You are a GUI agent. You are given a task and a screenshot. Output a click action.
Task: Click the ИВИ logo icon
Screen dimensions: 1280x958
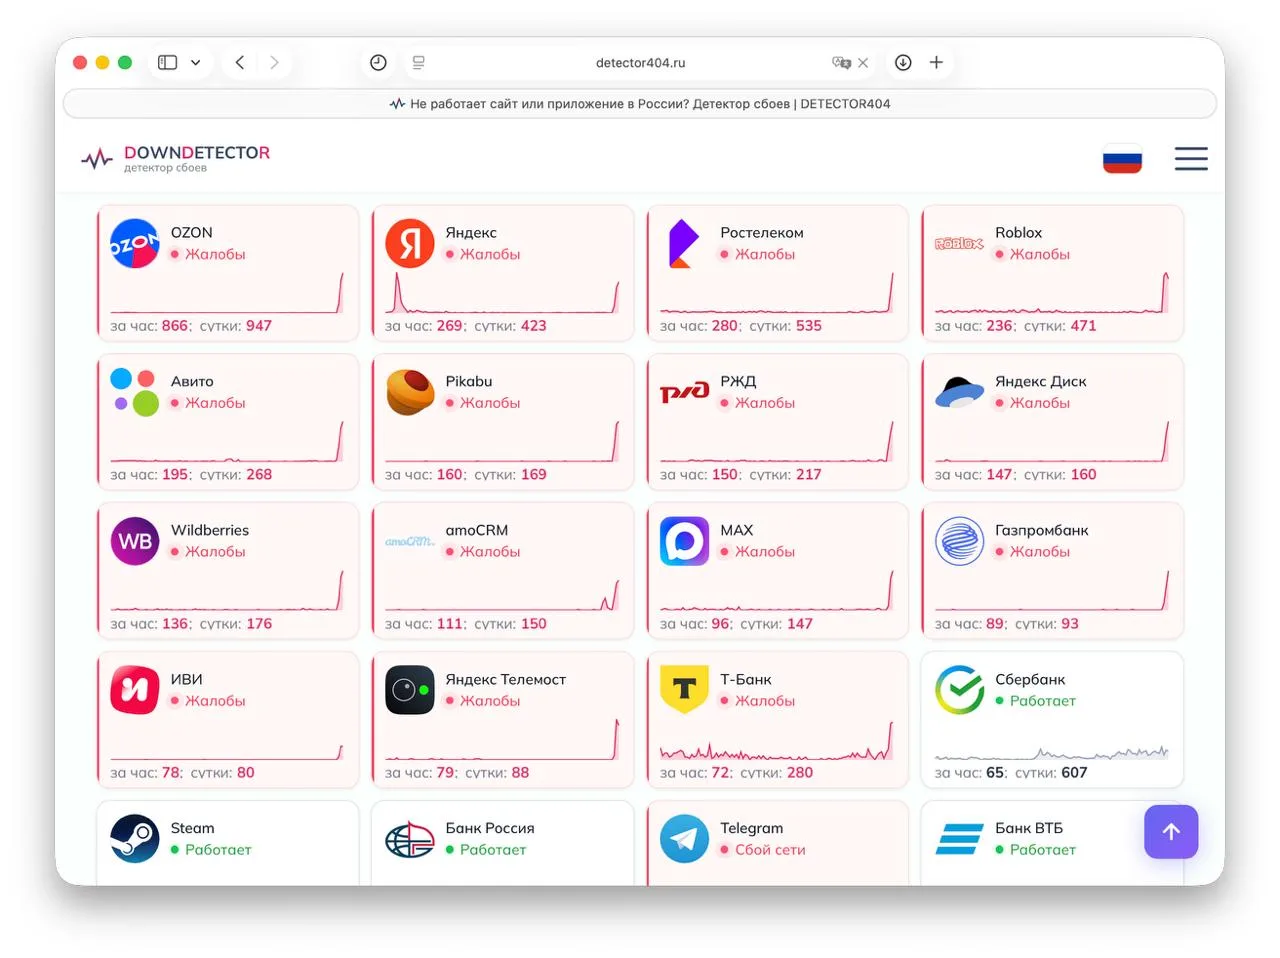(135, 690)
